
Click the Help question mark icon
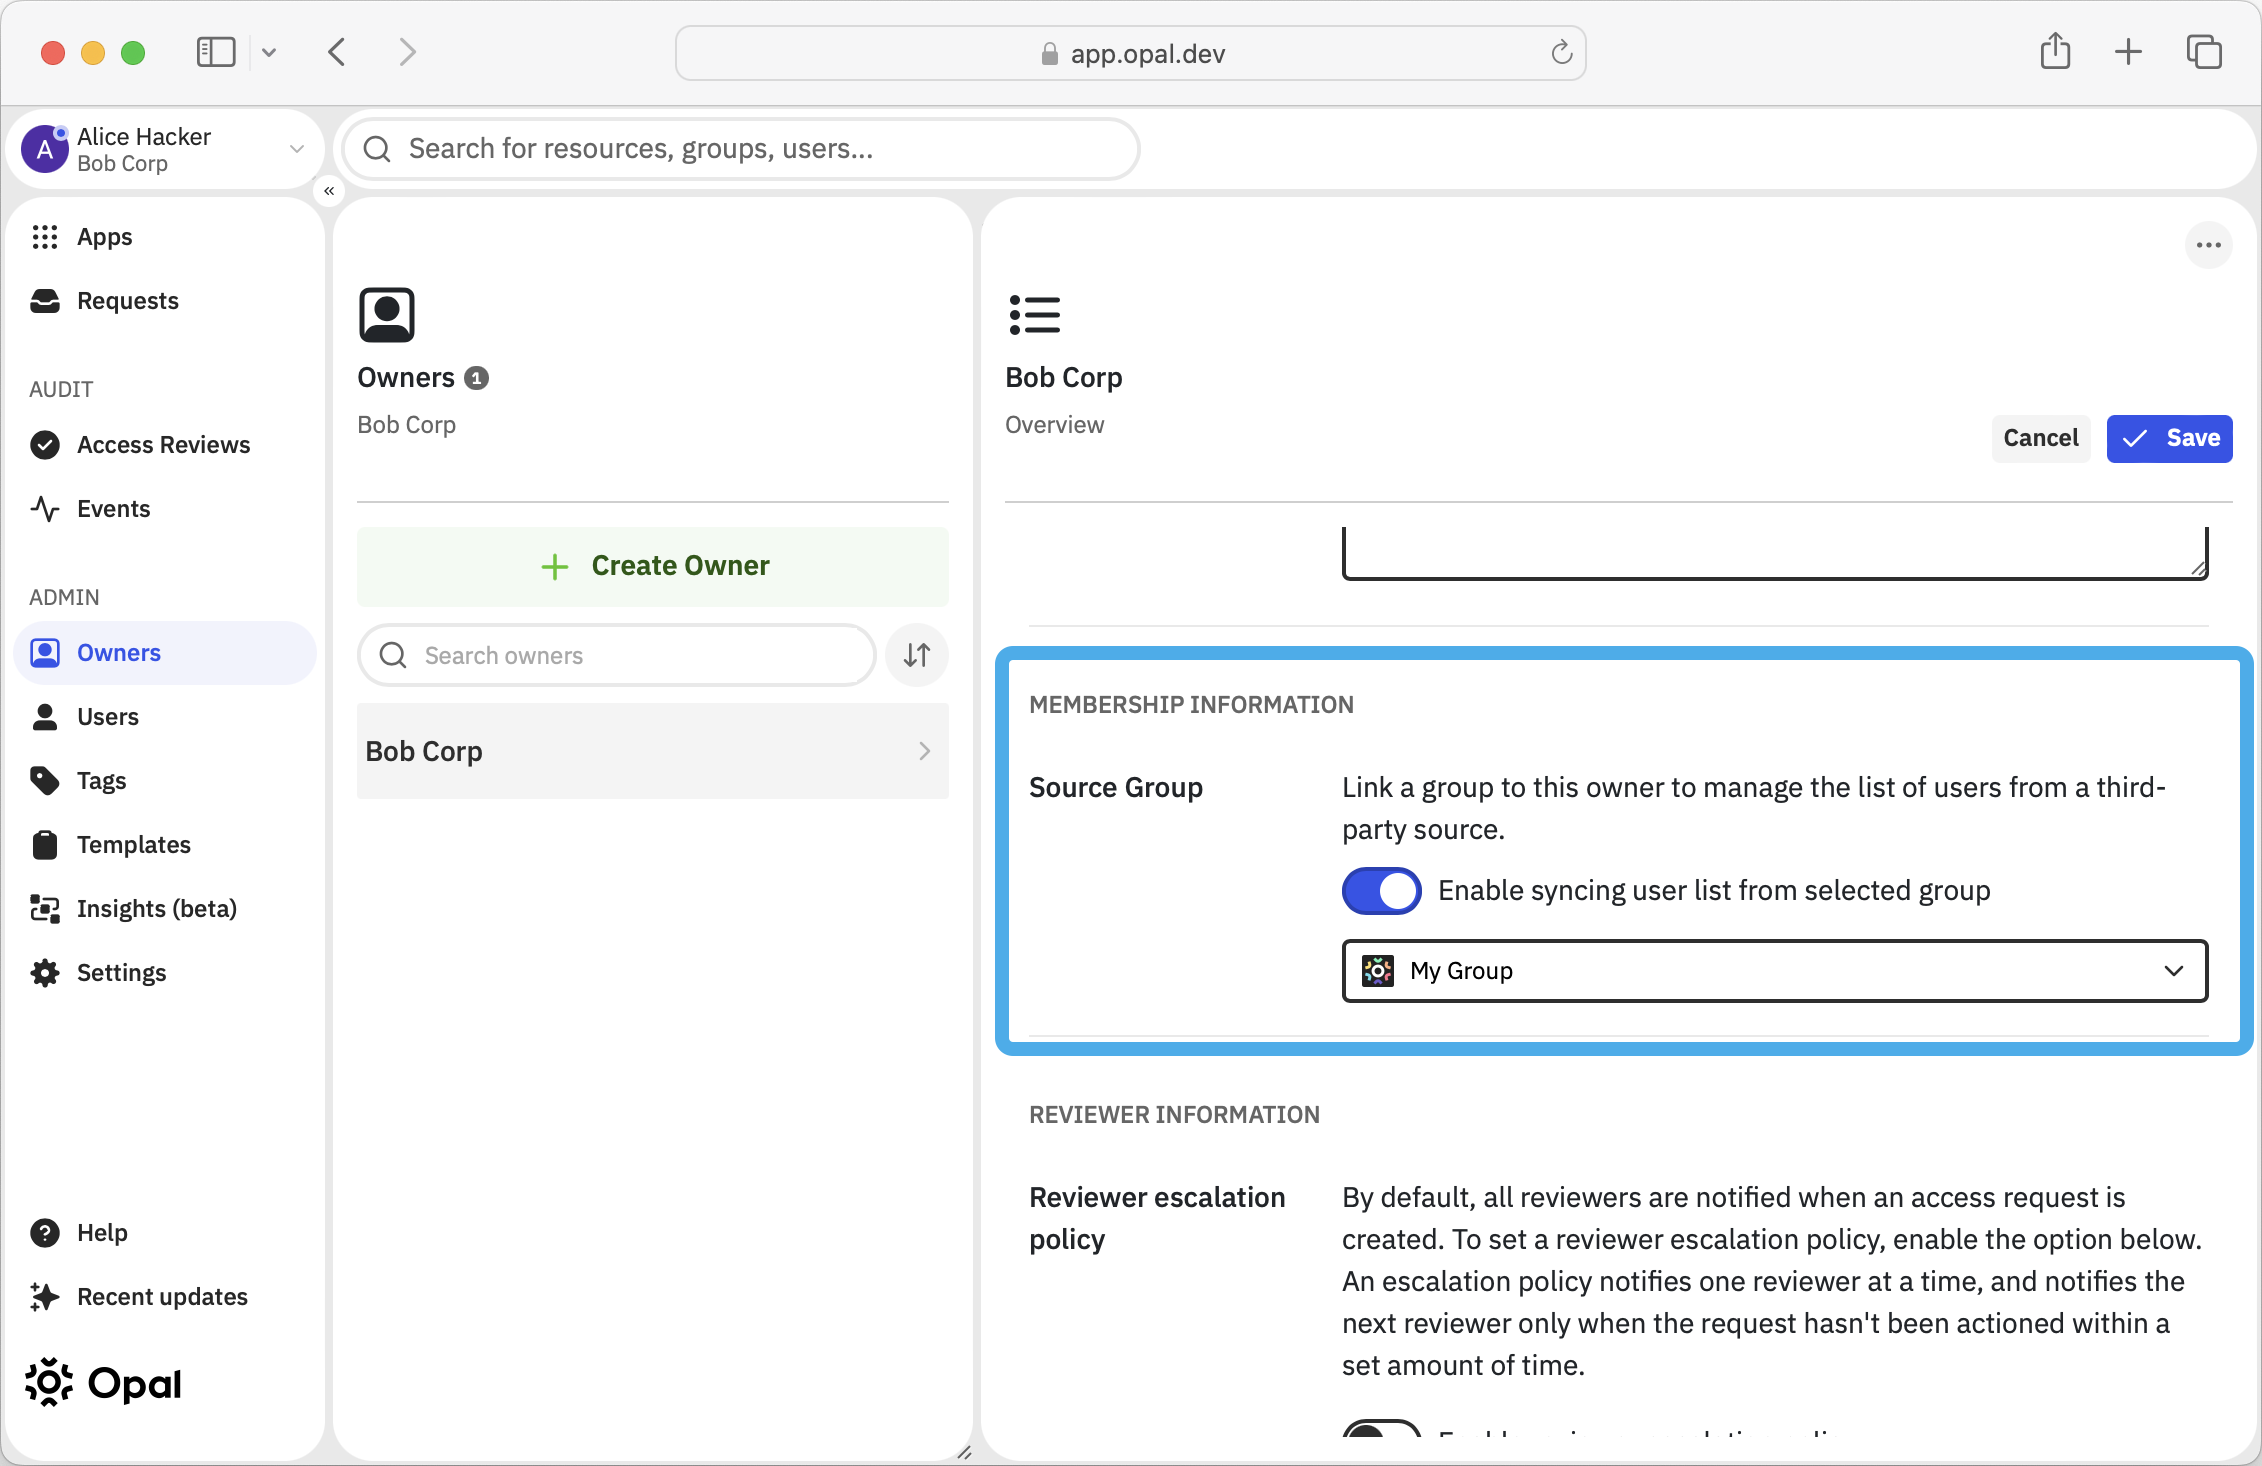click(45, 1233)
